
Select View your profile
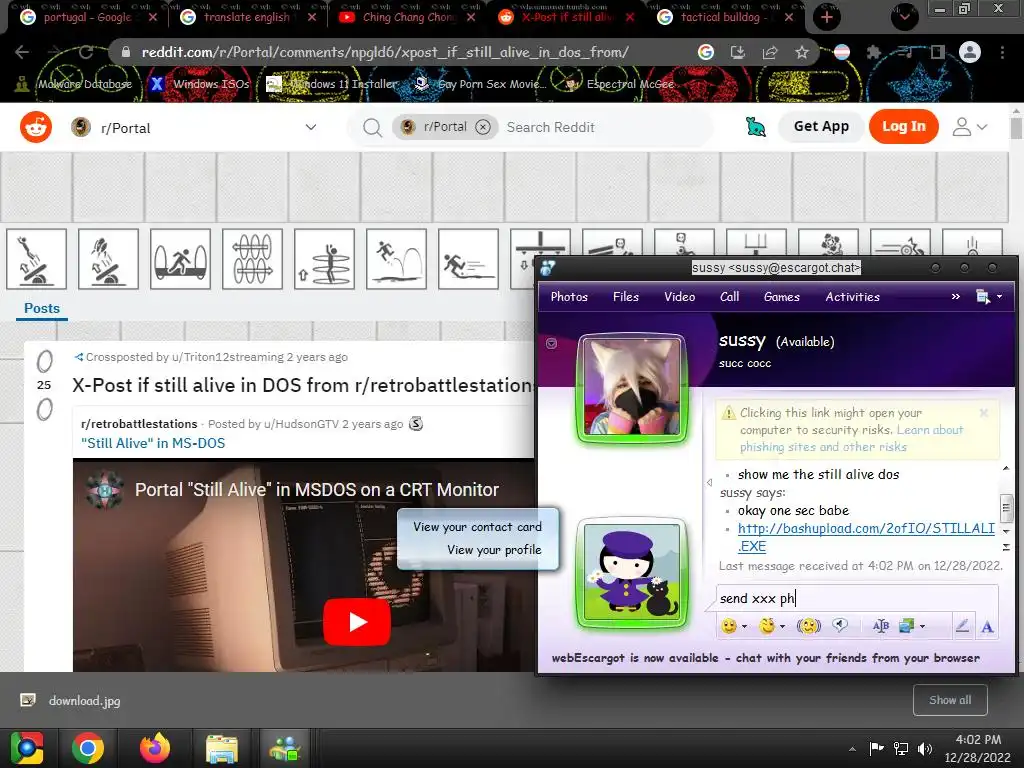pos(494,549)
